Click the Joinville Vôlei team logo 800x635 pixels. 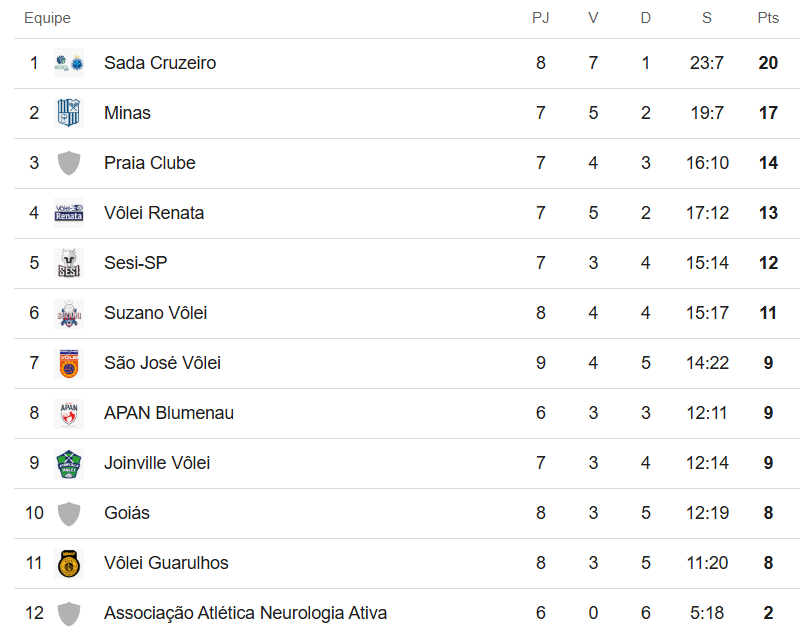tap(69, 463)
